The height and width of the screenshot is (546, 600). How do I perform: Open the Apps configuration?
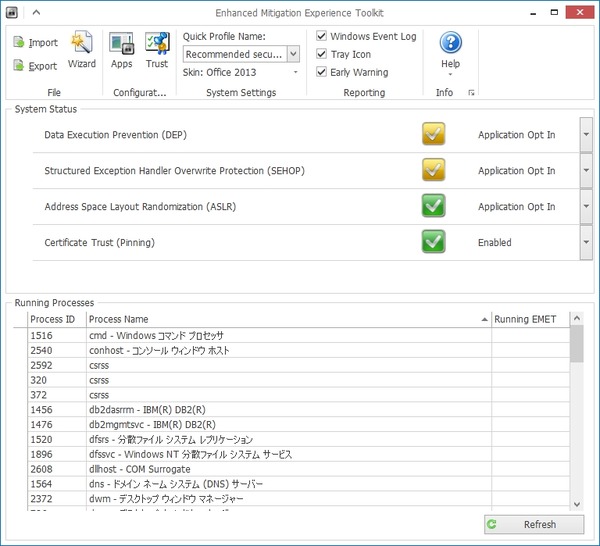click(121, 50)
